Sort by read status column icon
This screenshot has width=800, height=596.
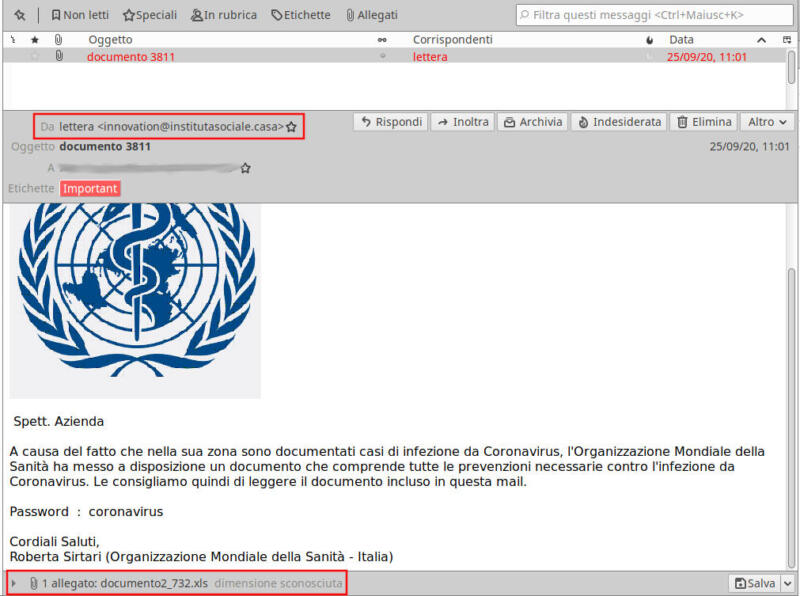point(382,40)
